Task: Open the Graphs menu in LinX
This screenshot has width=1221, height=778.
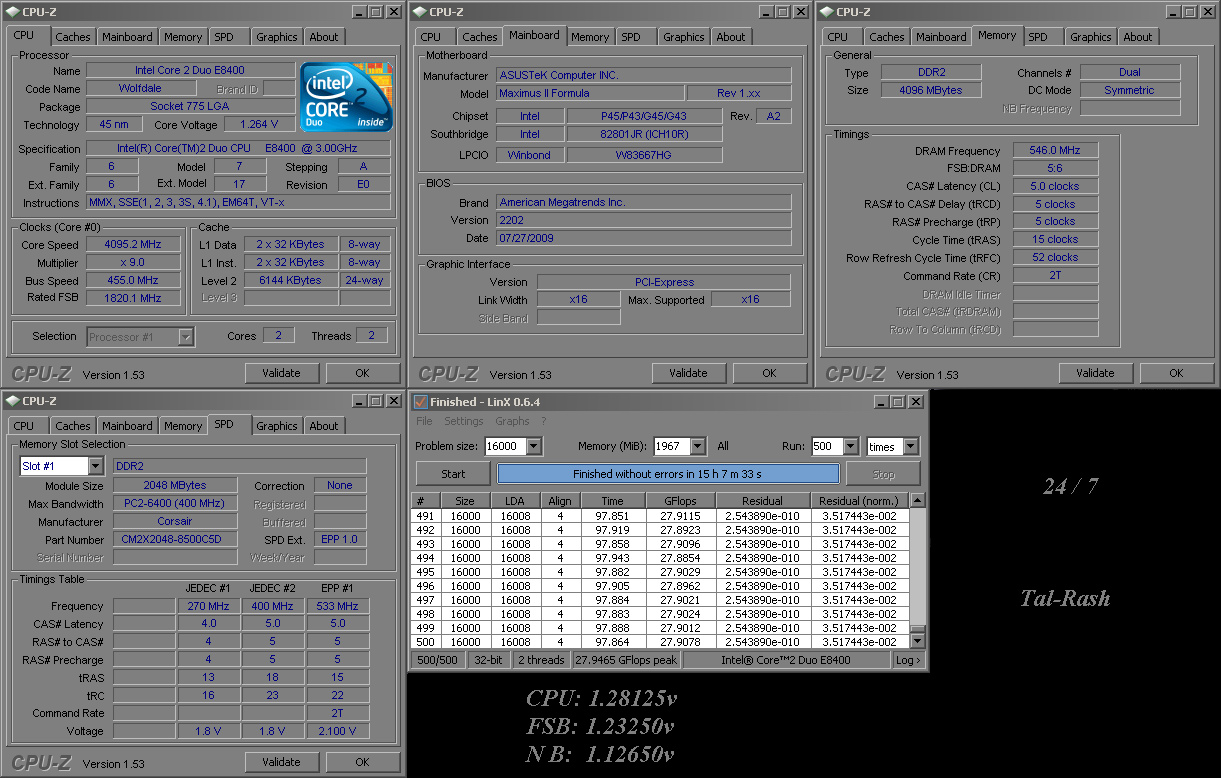Action: 512,421
